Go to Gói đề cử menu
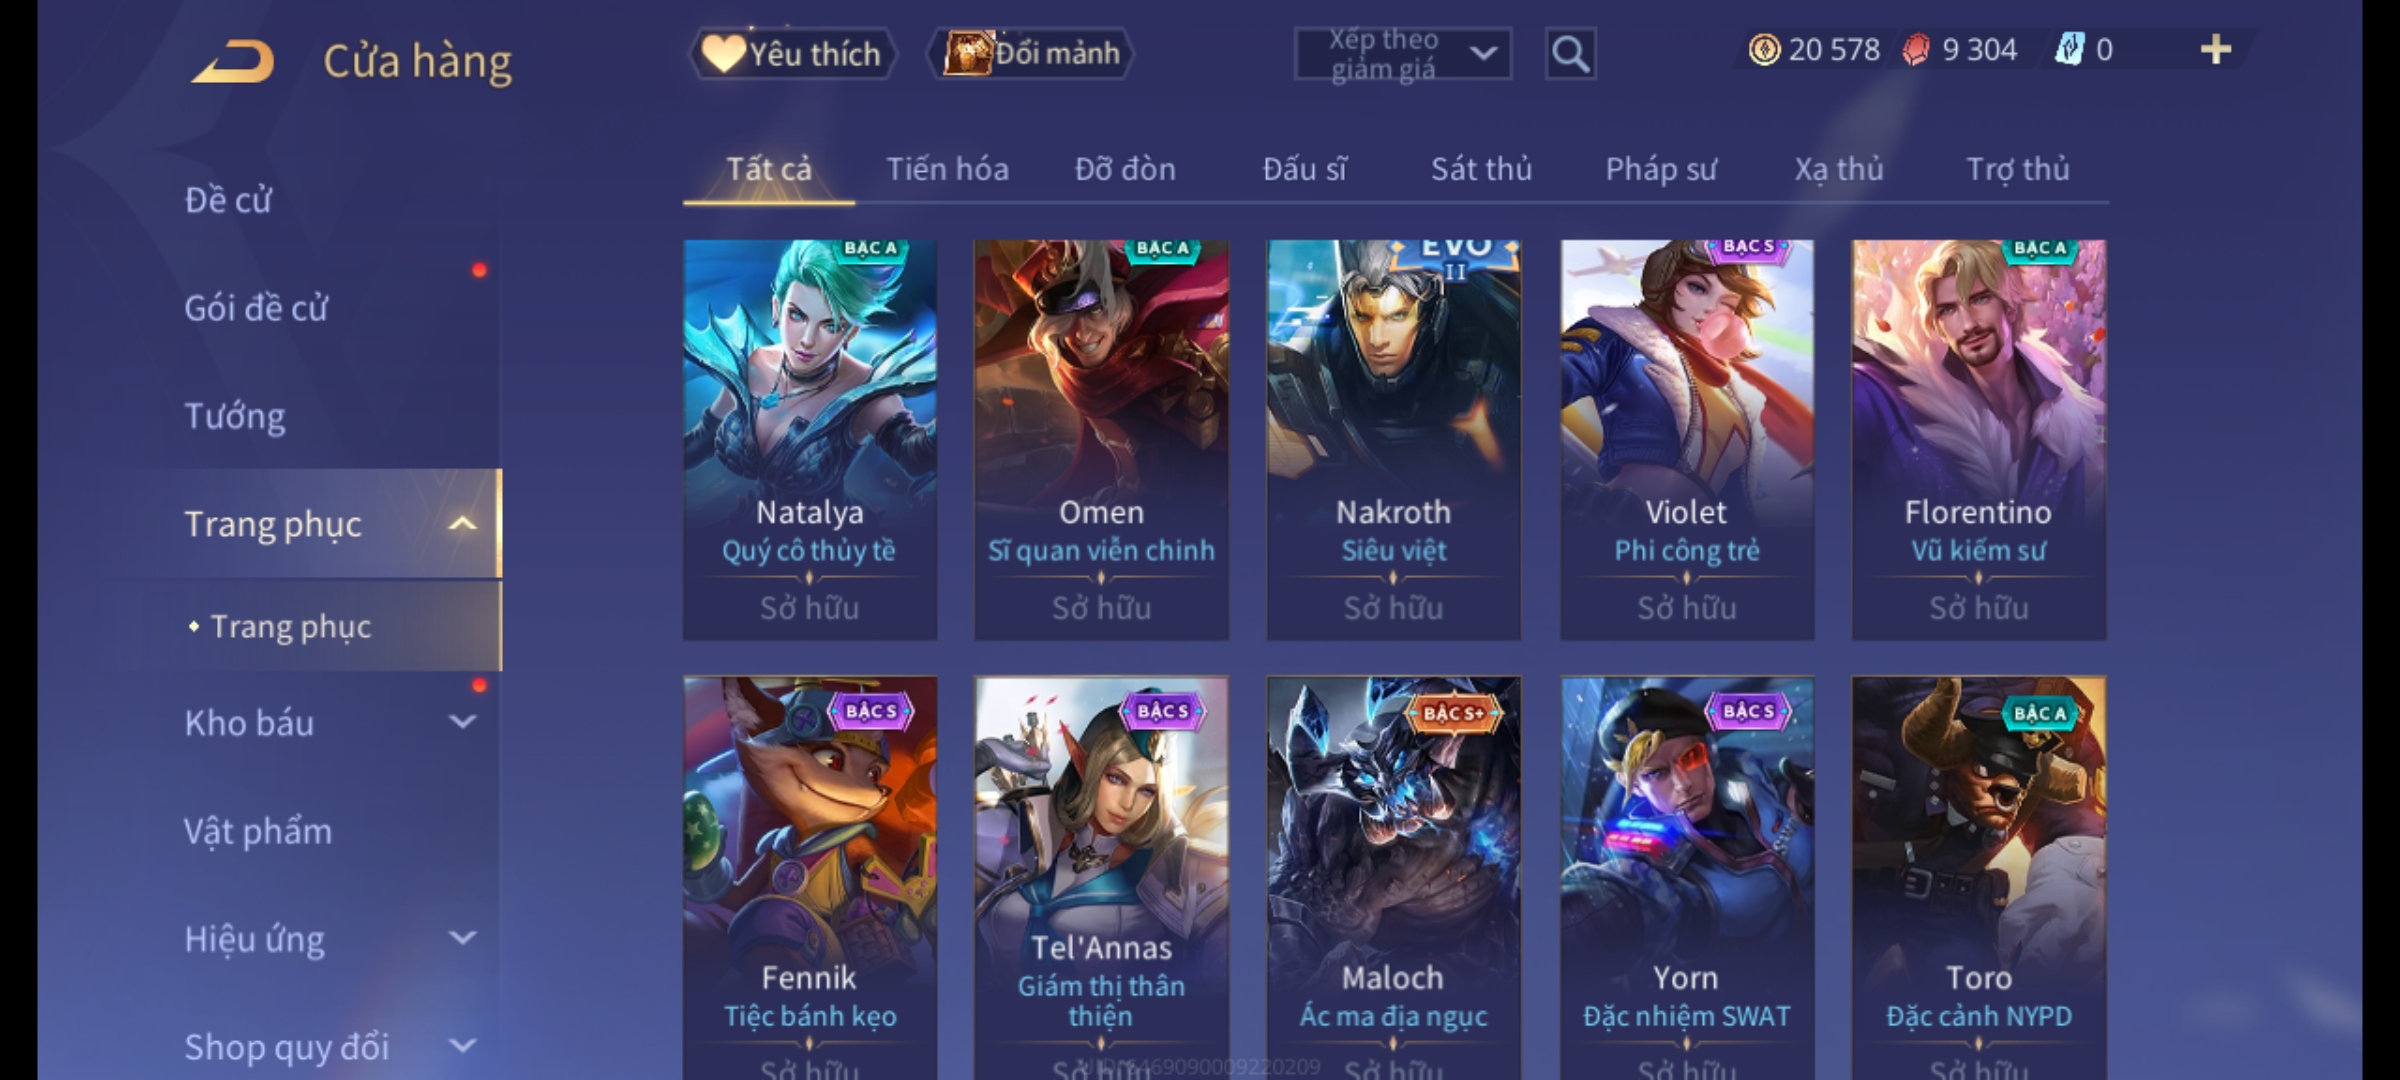2400x1080 pixels. tap(256, 308)
